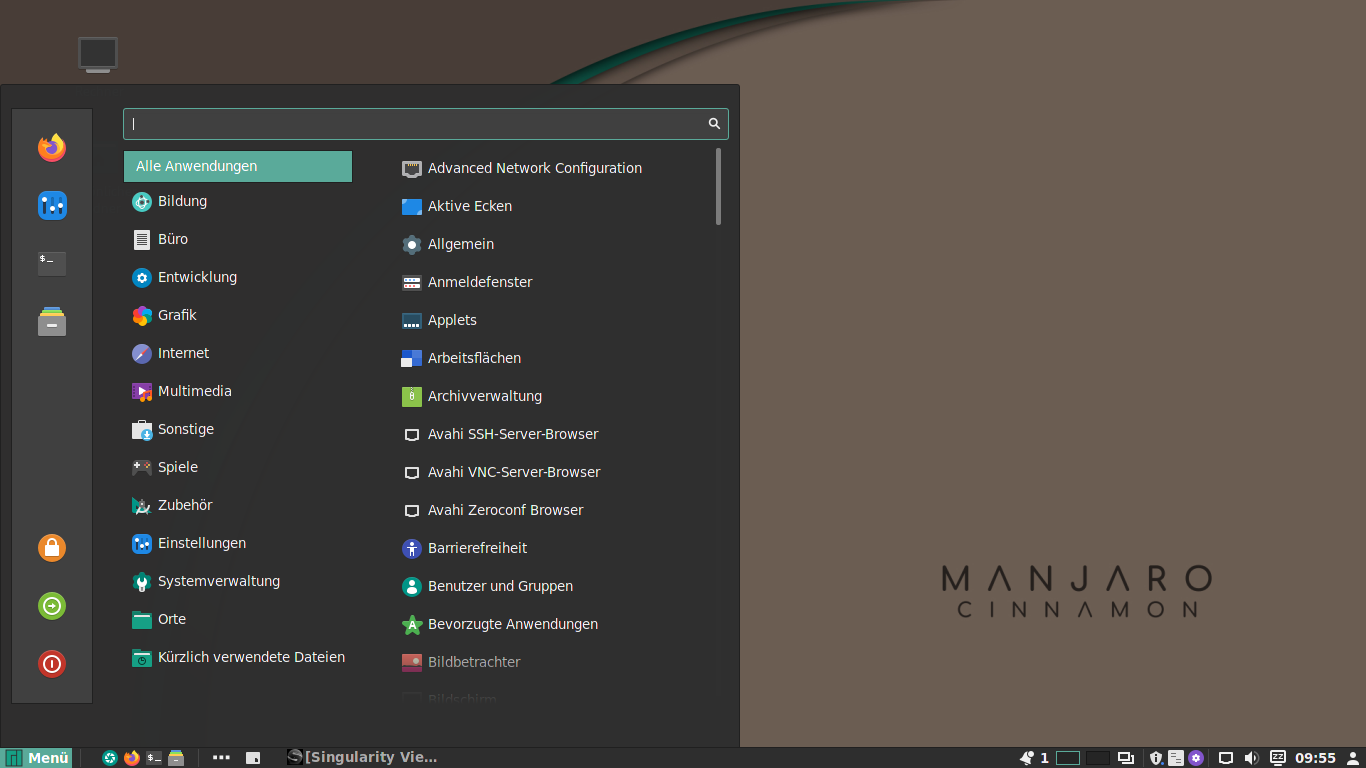Open the clock calendar showing 09:55
The height and width of the screenshot is (768, 1366).
(1316, 758)
